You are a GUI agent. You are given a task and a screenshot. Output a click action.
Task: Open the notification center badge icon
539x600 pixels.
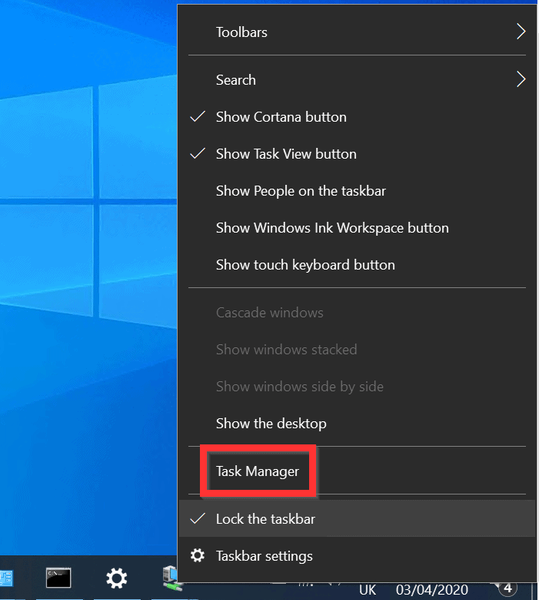pos(508,589)
